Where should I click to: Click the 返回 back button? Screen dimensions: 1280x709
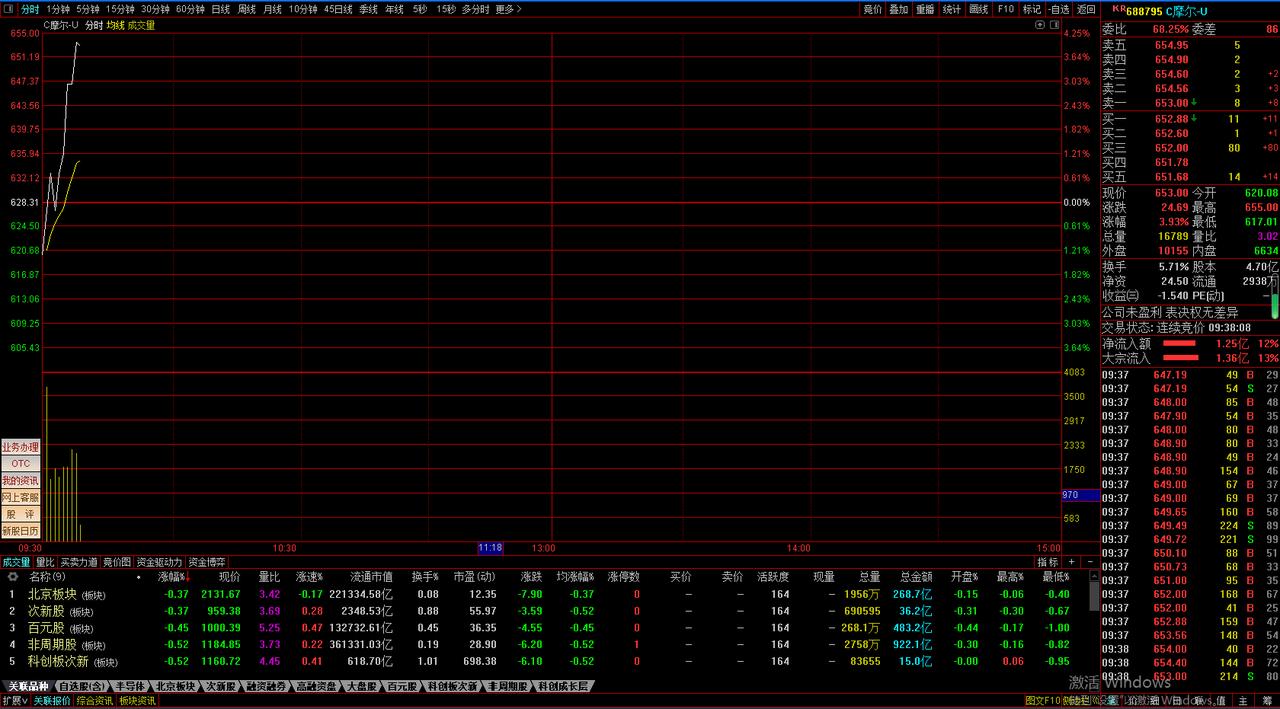coord(1086,9)
